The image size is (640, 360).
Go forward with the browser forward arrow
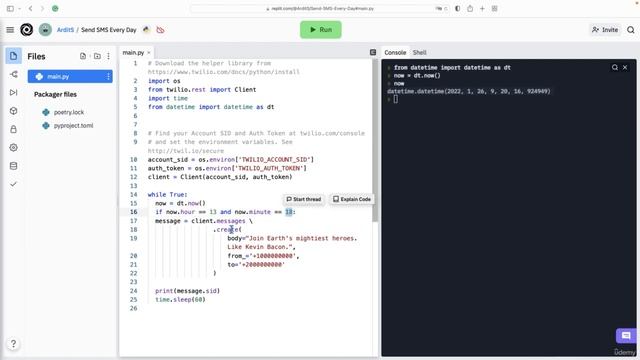(x=42, y=9)
